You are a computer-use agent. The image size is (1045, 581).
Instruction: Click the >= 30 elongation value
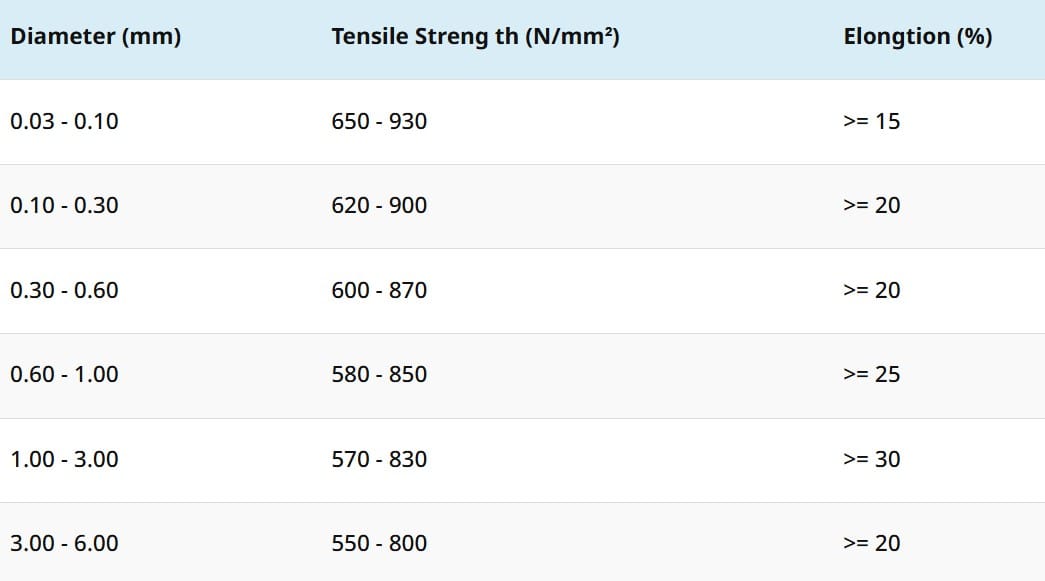pos(871,459)
